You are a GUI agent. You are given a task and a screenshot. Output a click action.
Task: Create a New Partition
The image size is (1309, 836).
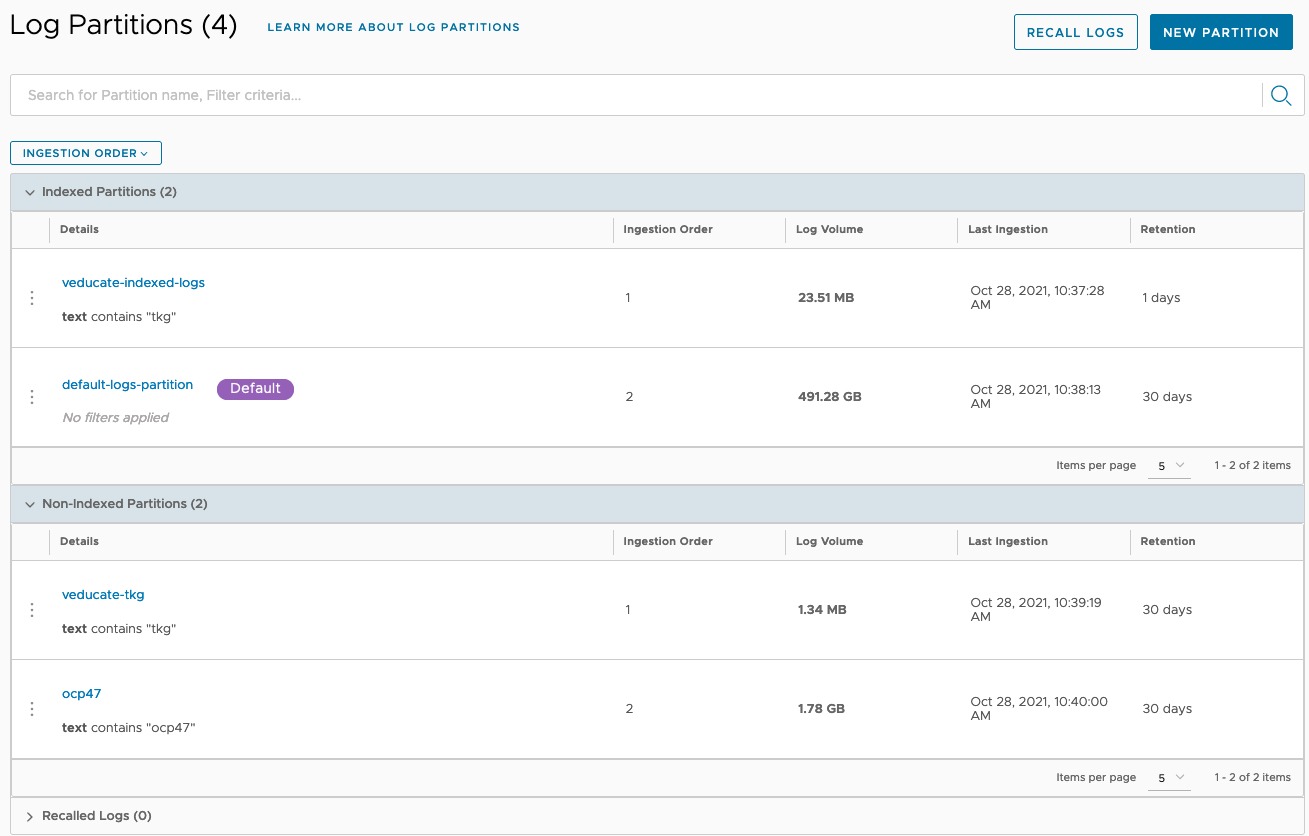point(1221,32)
